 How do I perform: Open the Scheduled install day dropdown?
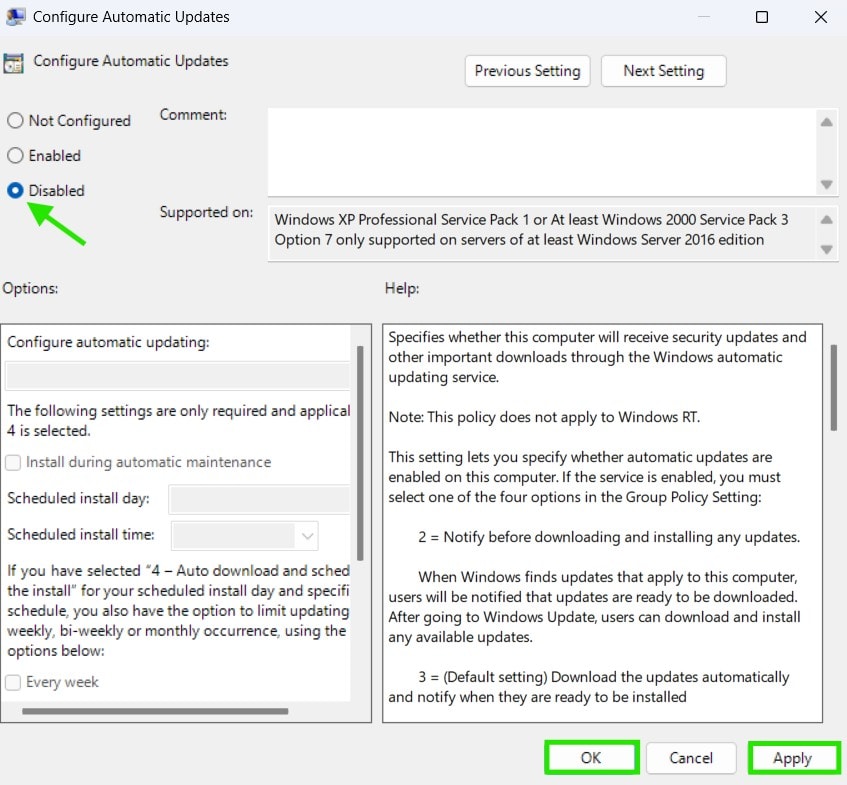point(259,498)
